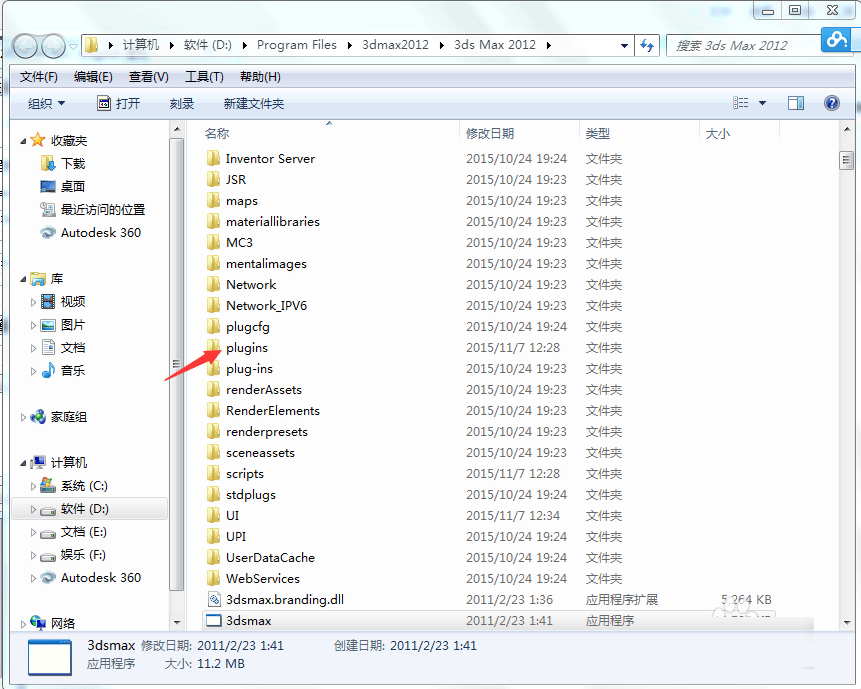
Task: Open the plugins folder icon
Action: tap(213, 348)
